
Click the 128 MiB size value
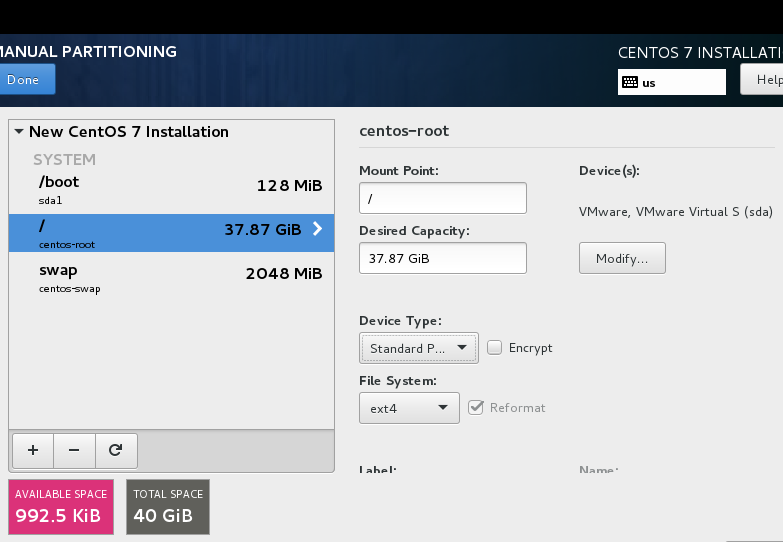click(290, 186)
